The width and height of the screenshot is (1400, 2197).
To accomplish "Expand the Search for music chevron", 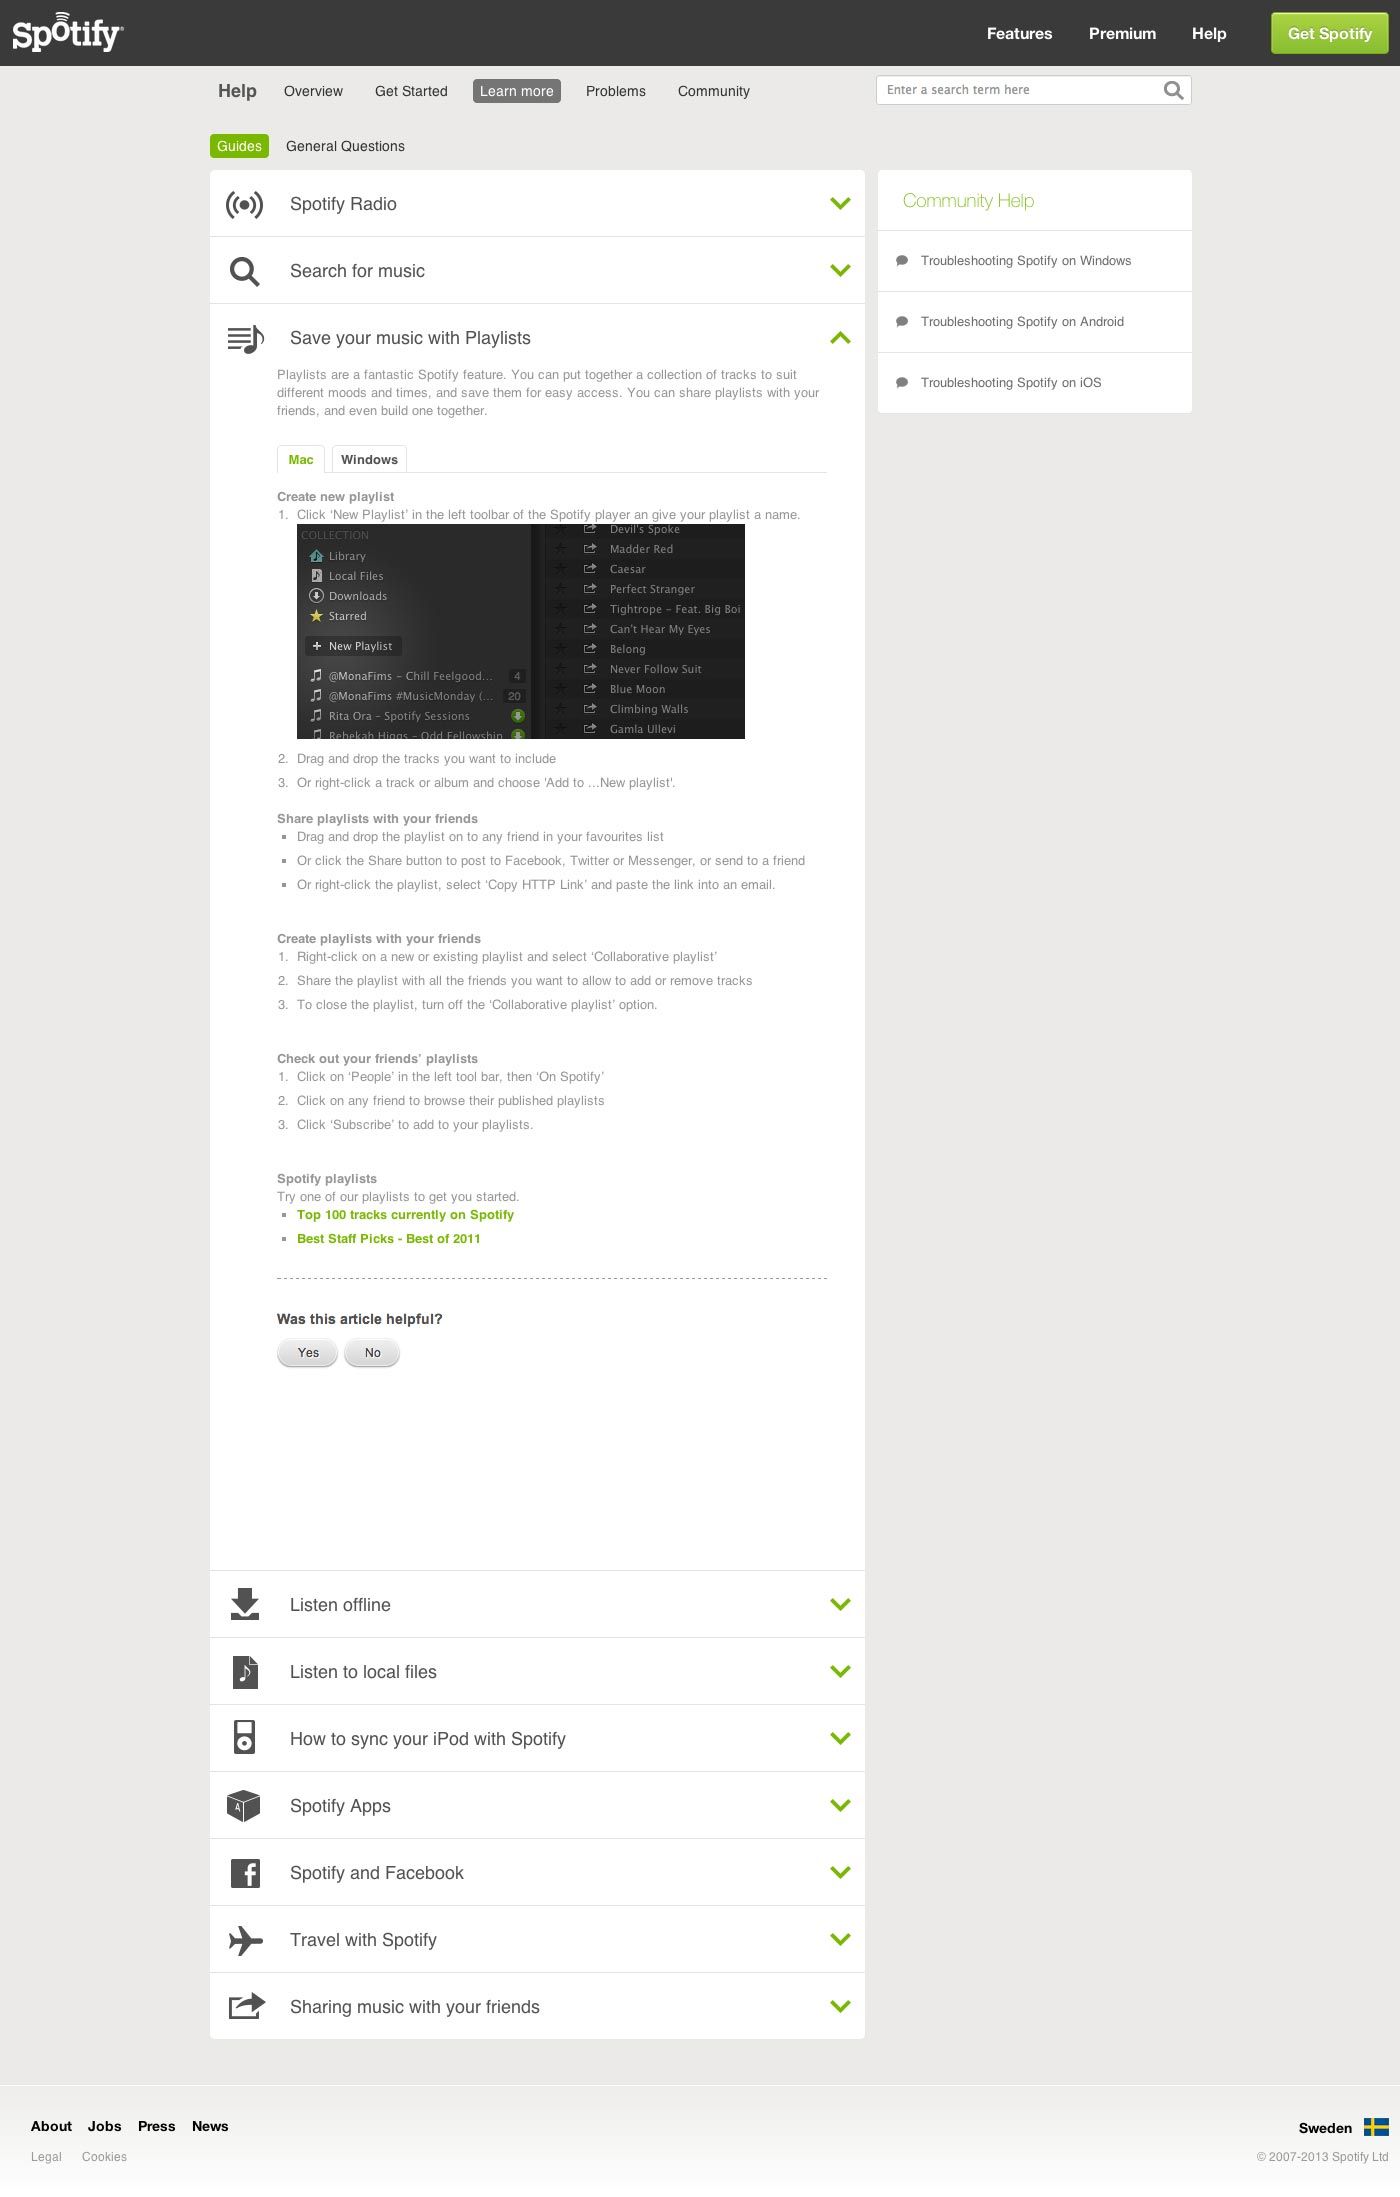I will [840, 271].
